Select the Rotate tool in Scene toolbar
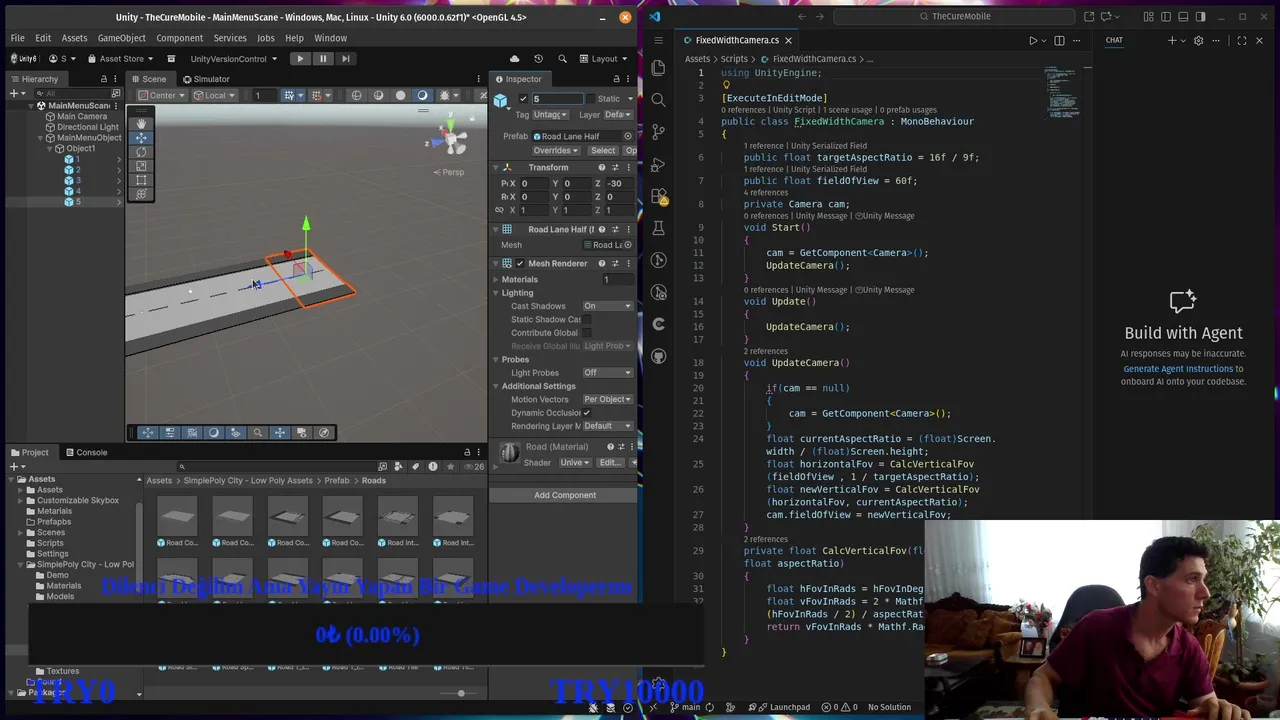 click(x=141, y=152)
